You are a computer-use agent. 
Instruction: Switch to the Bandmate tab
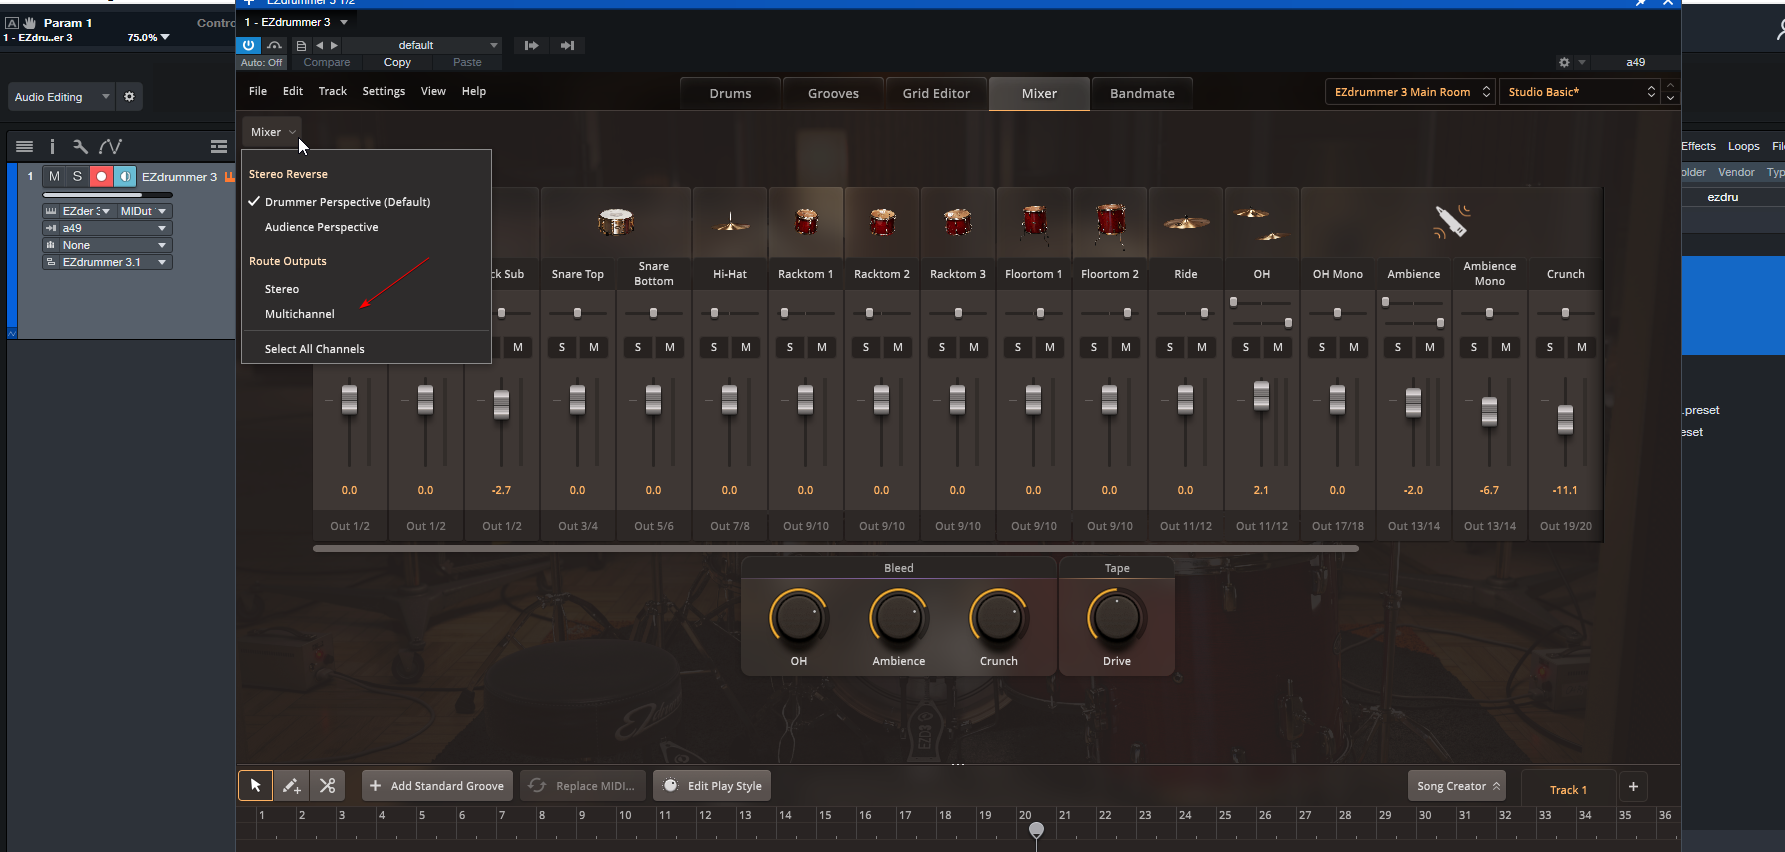[1142, 93]
